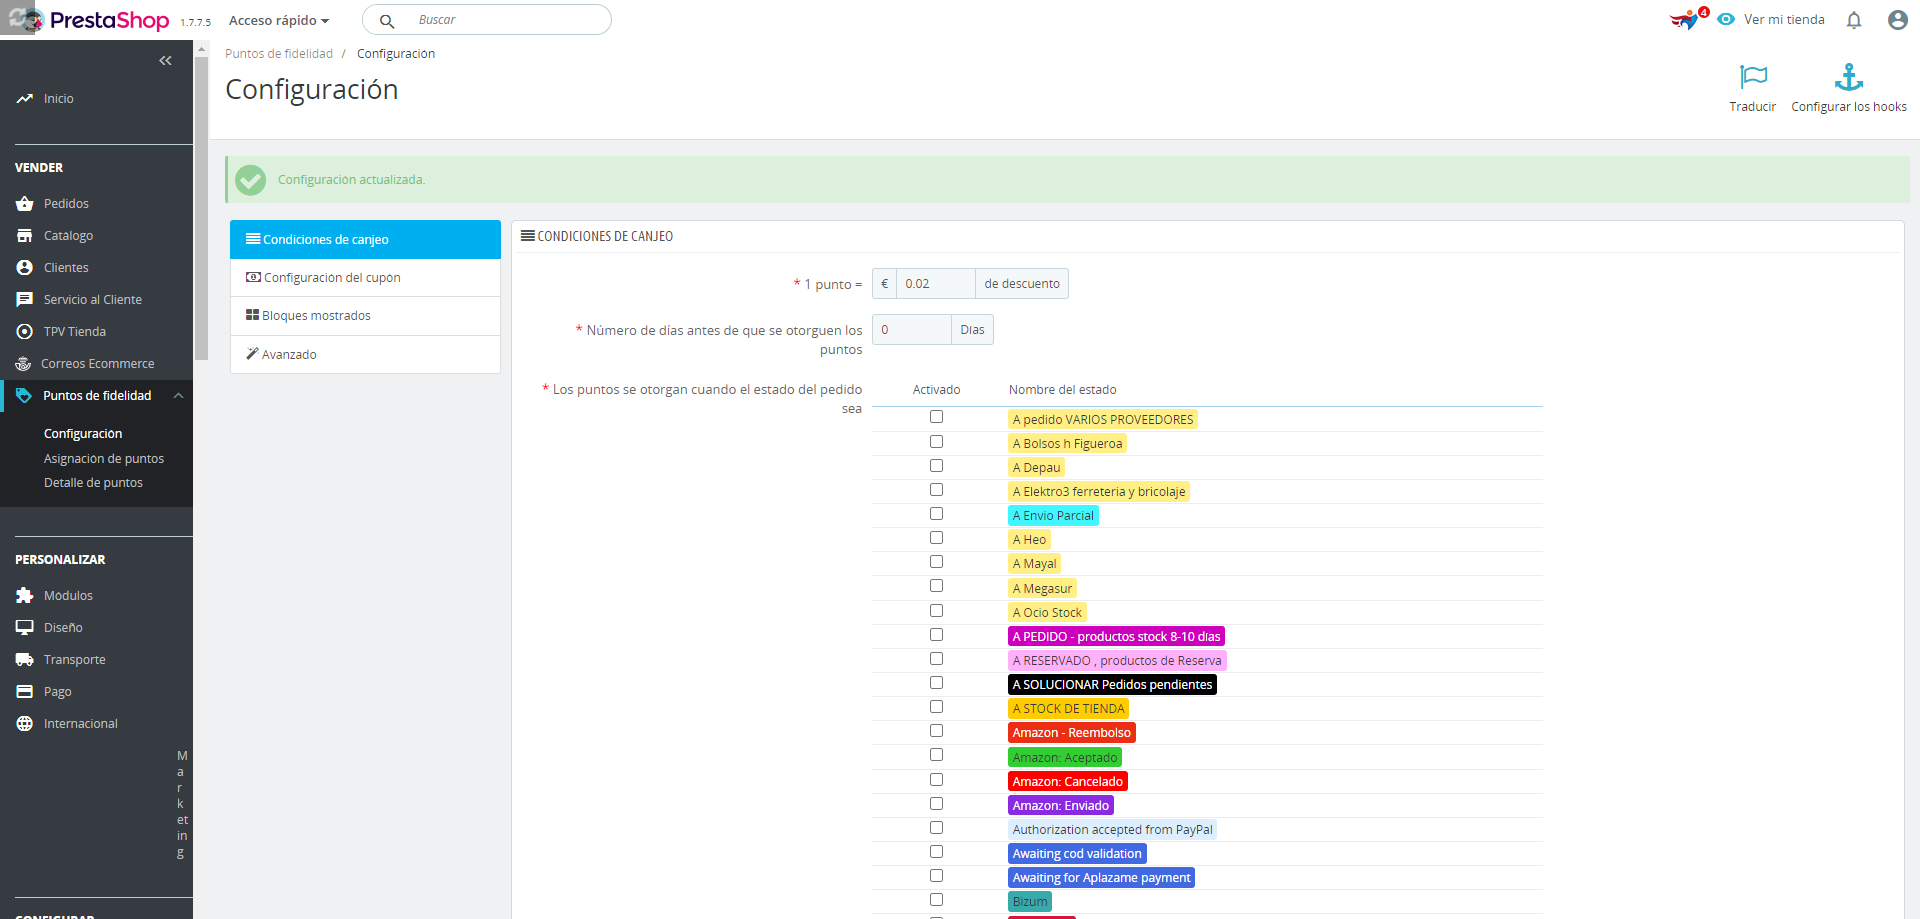Click the Configuracion breadcrumb link

coord(396,54)
